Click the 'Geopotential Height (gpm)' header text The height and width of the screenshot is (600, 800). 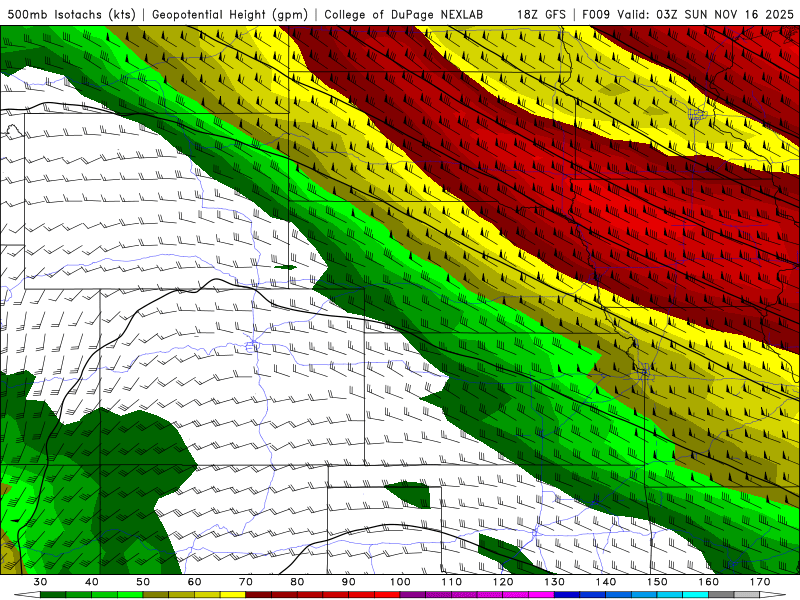[x=230, y=14]
